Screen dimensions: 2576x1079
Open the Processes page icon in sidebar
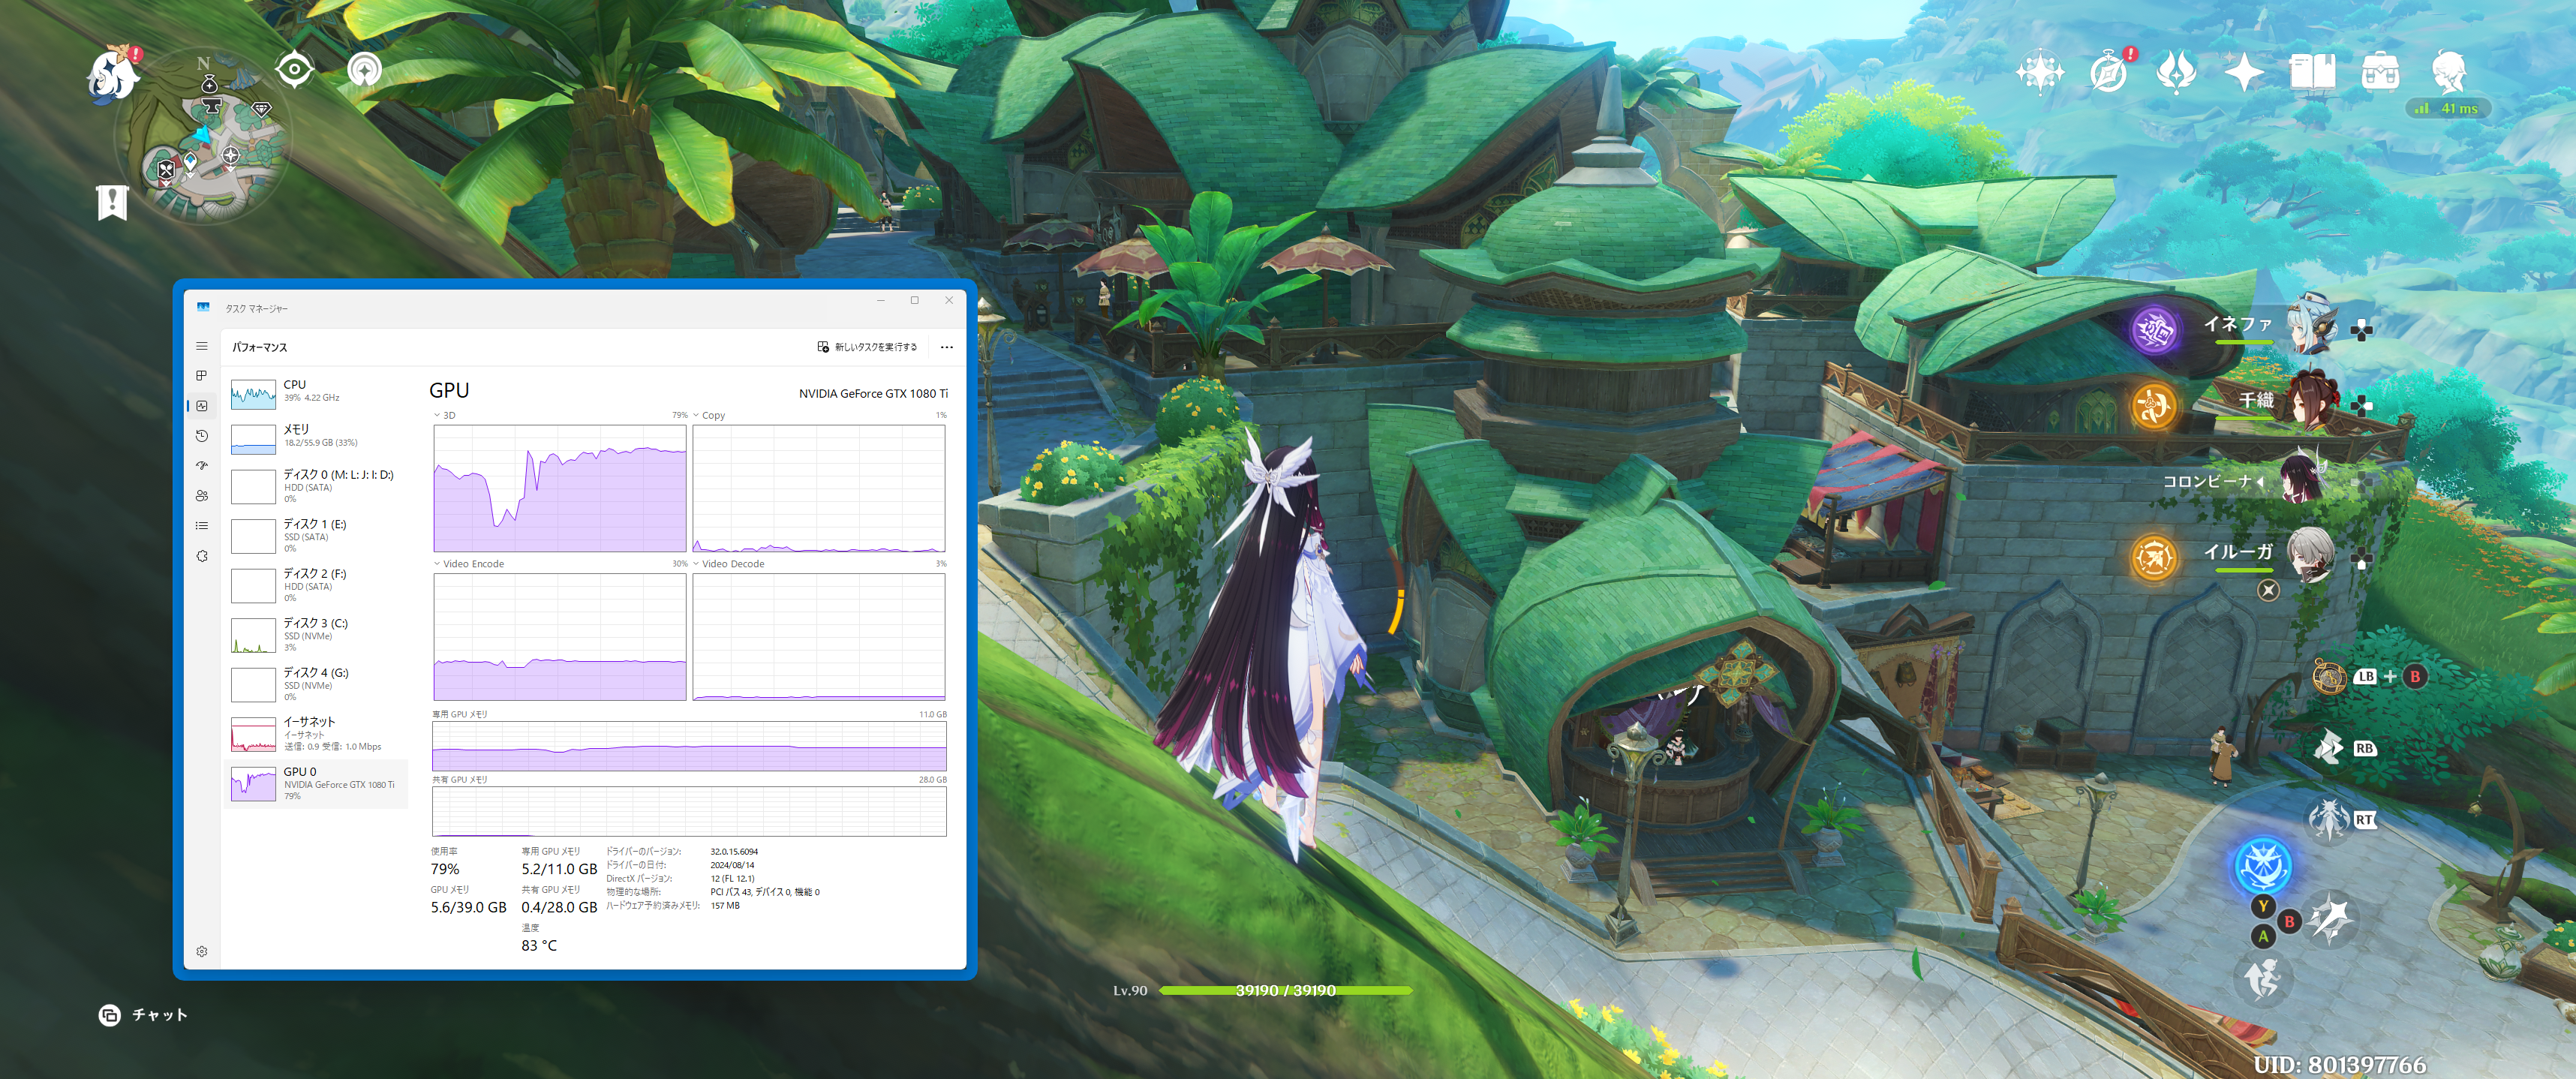point(202,376)
